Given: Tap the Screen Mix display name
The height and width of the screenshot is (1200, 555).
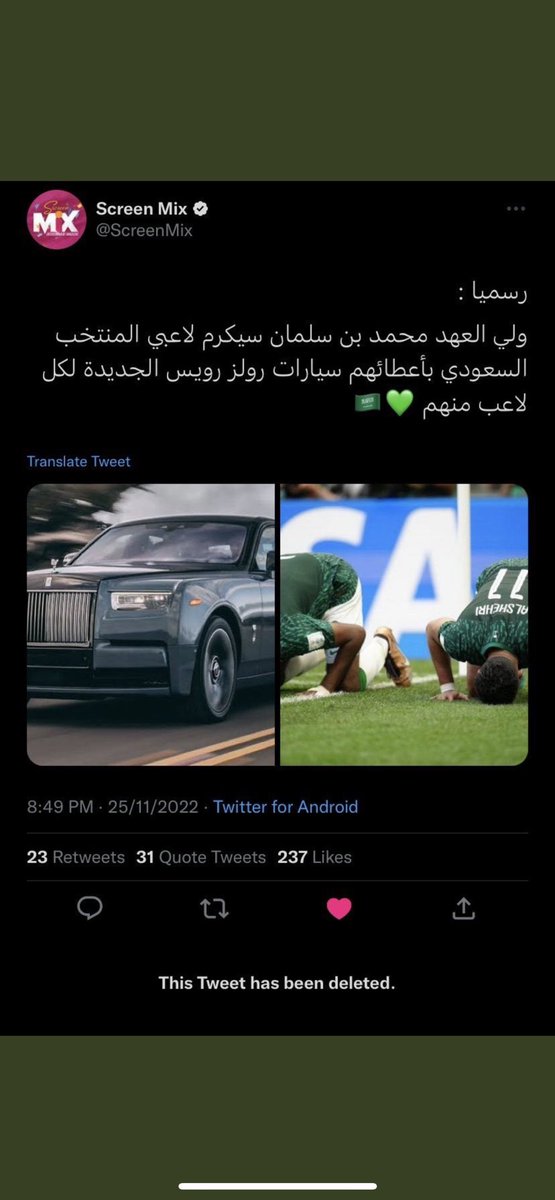Looking at the screenshot, I should [142, 209].
